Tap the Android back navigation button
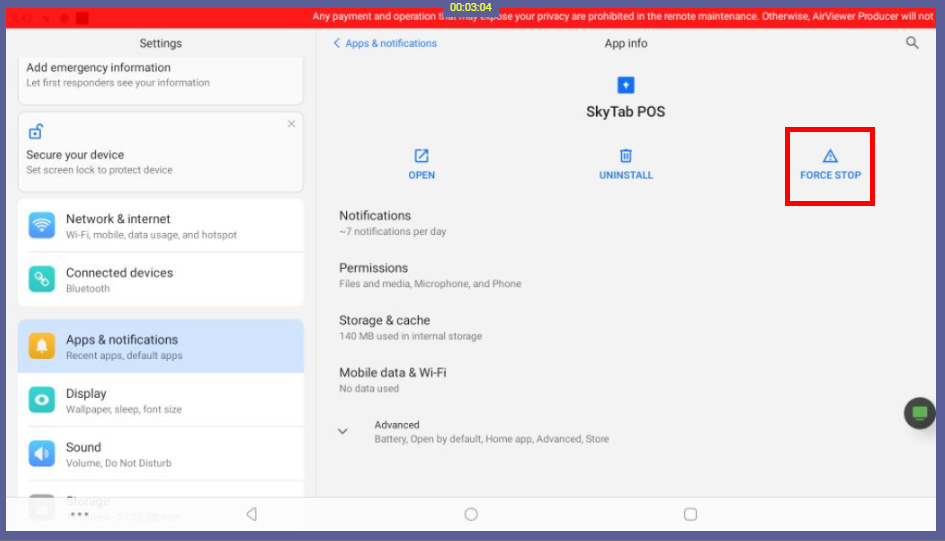 click(252, 514)
